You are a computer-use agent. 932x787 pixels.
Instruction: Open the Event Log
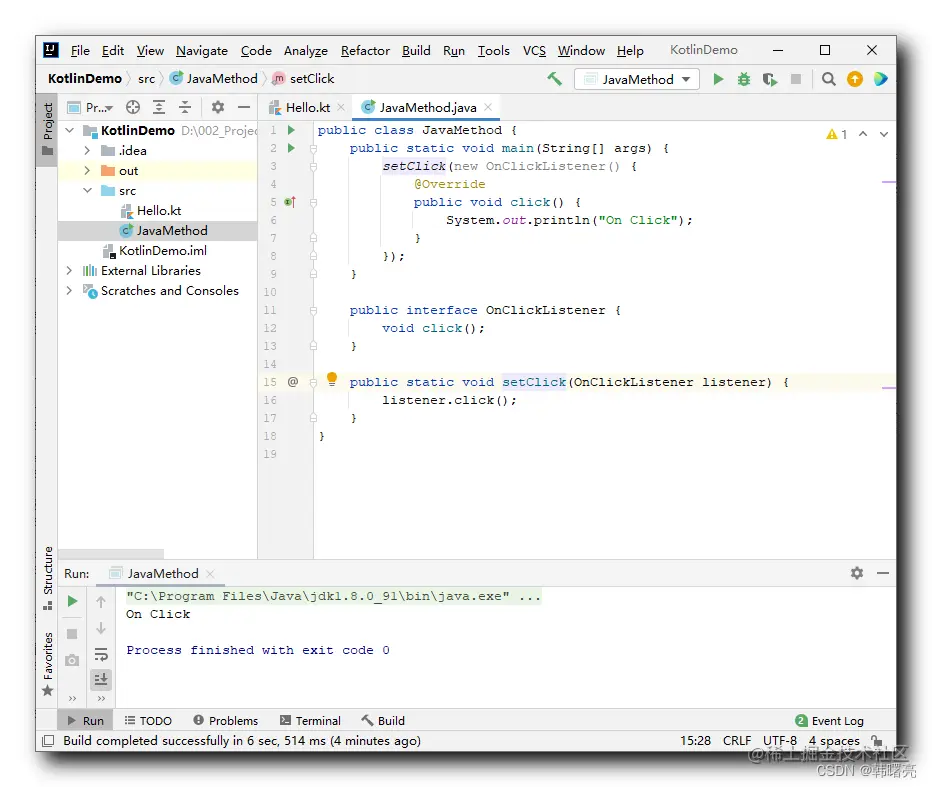pos(829,720)
